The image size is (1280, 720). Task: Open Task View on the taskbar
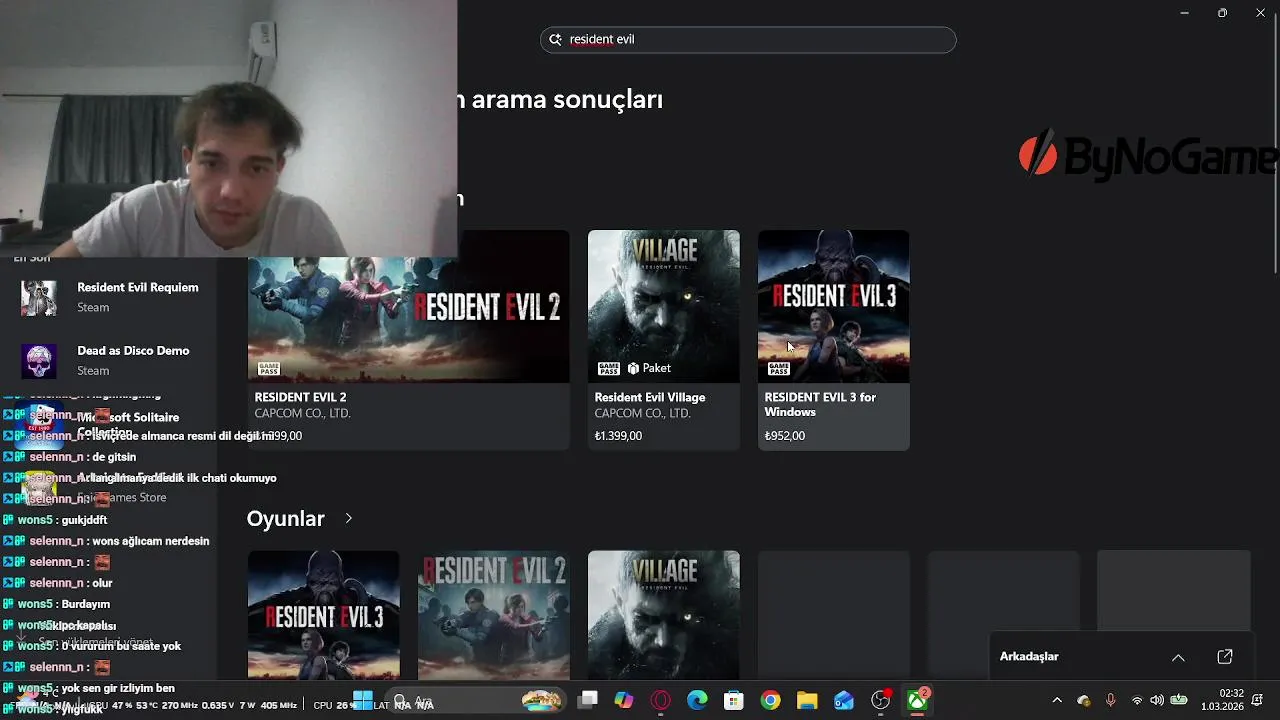tap(588, 701)
